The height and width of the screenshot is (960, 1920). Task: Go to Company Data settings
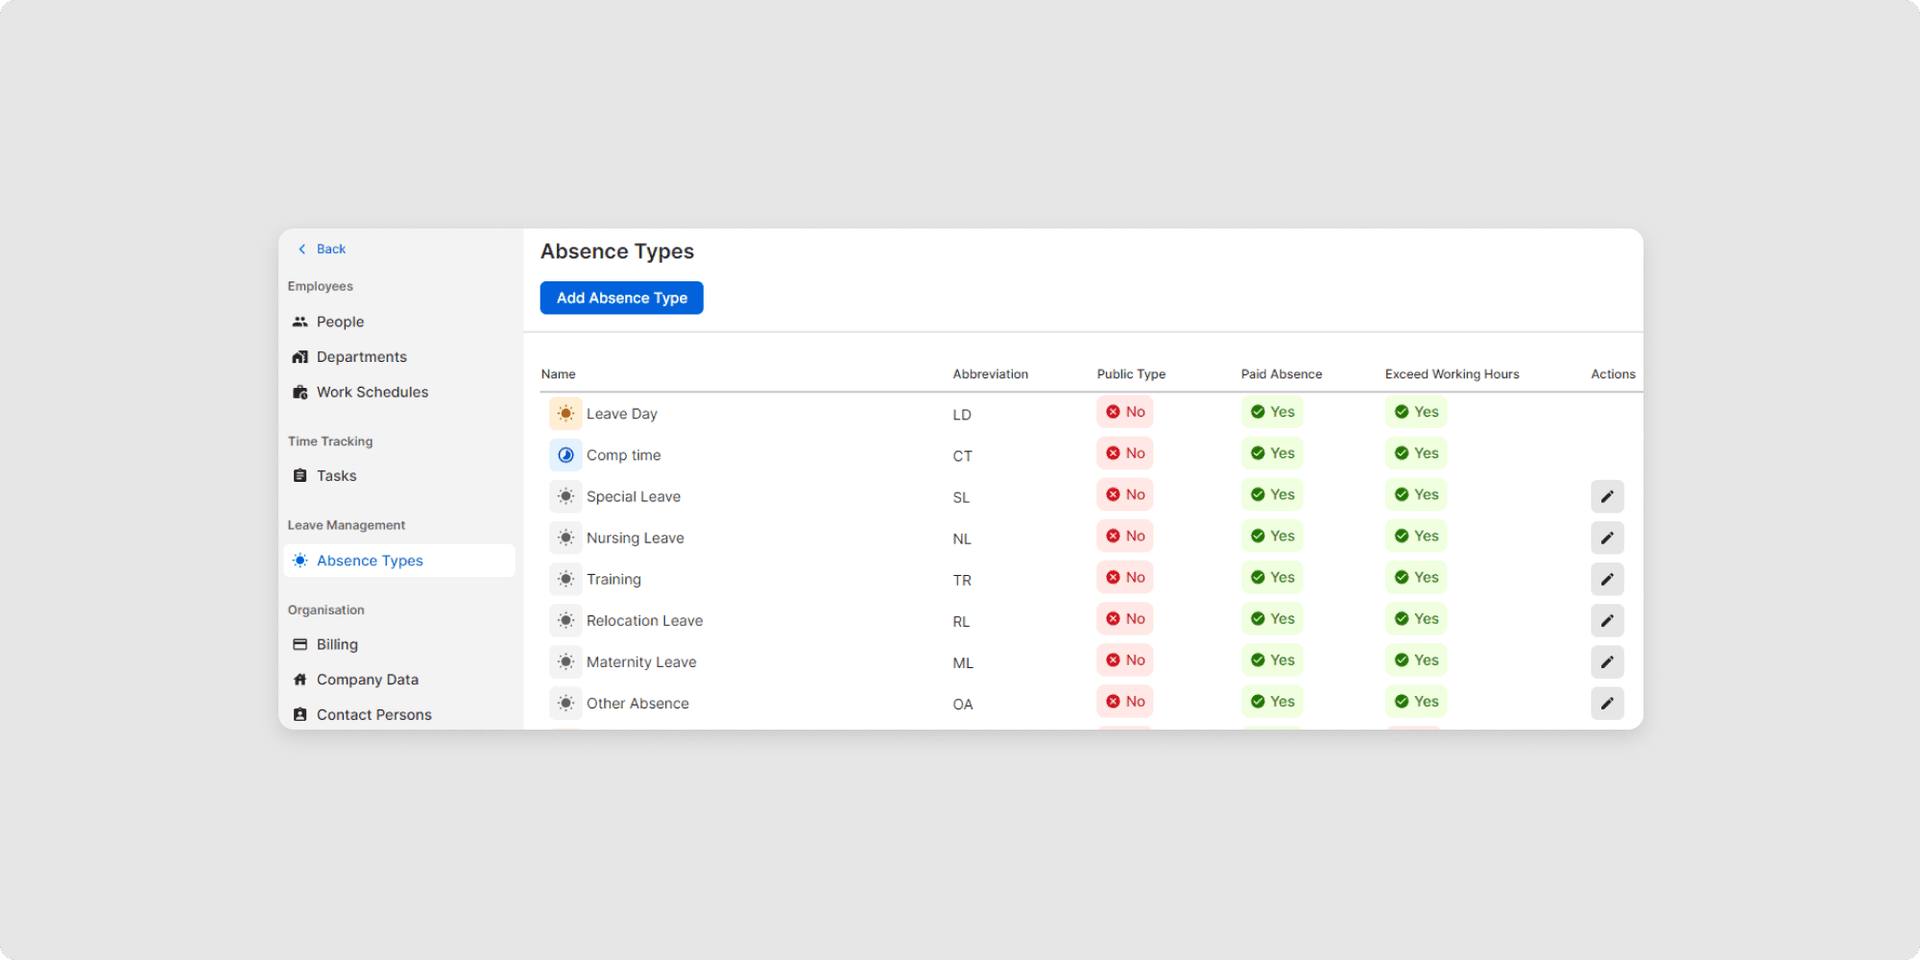tap(367, 680)
